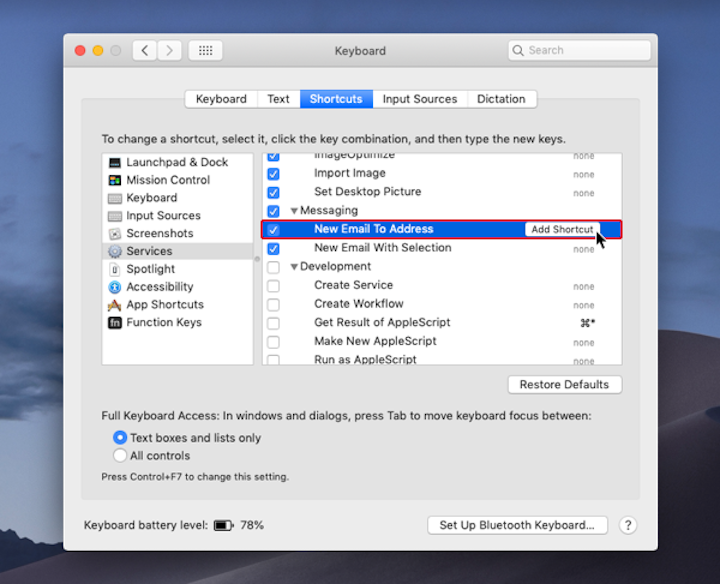
Task: Click the Add Shortcut button
Action: (562, 230)
